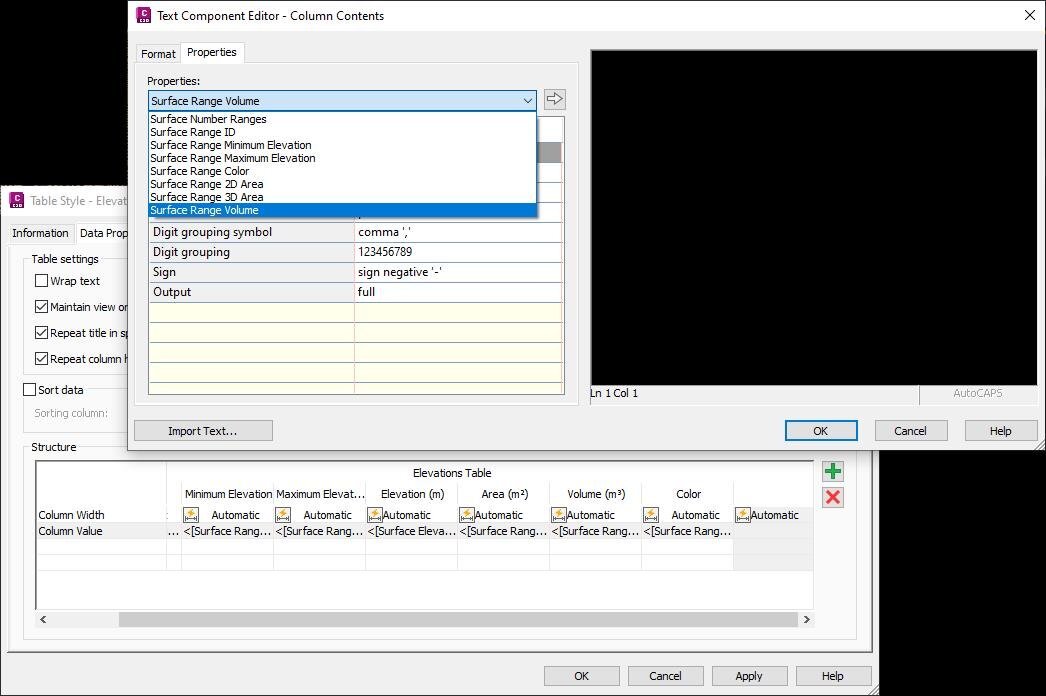Cancel the Text Component Editor dialog
1046x696 pixels.
tap(910, 431)
